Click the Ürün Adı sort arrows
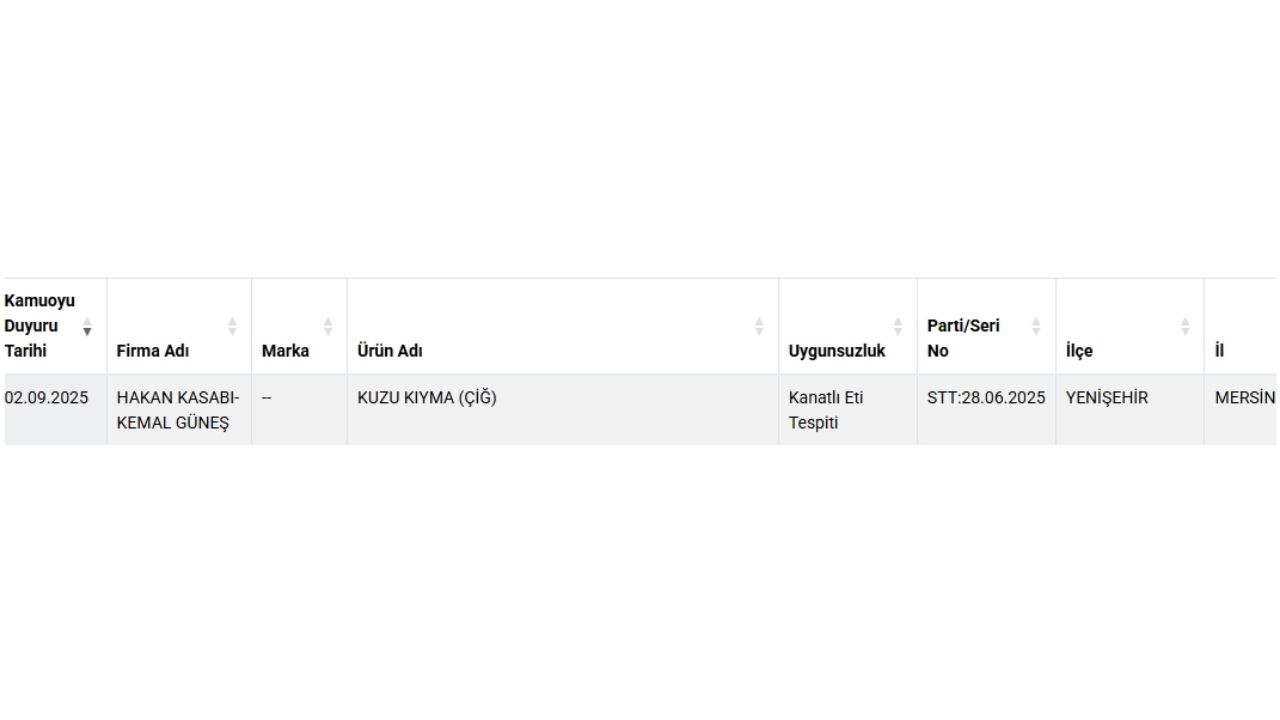This screenshot has height=720, width=1280. point(759,326)
